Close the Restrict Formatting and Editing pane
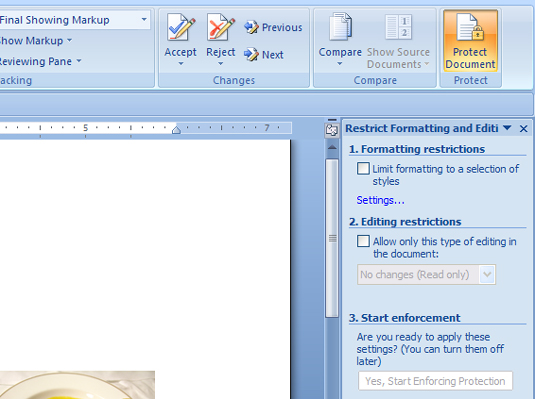The image size is (535, 399). point(523,129)
